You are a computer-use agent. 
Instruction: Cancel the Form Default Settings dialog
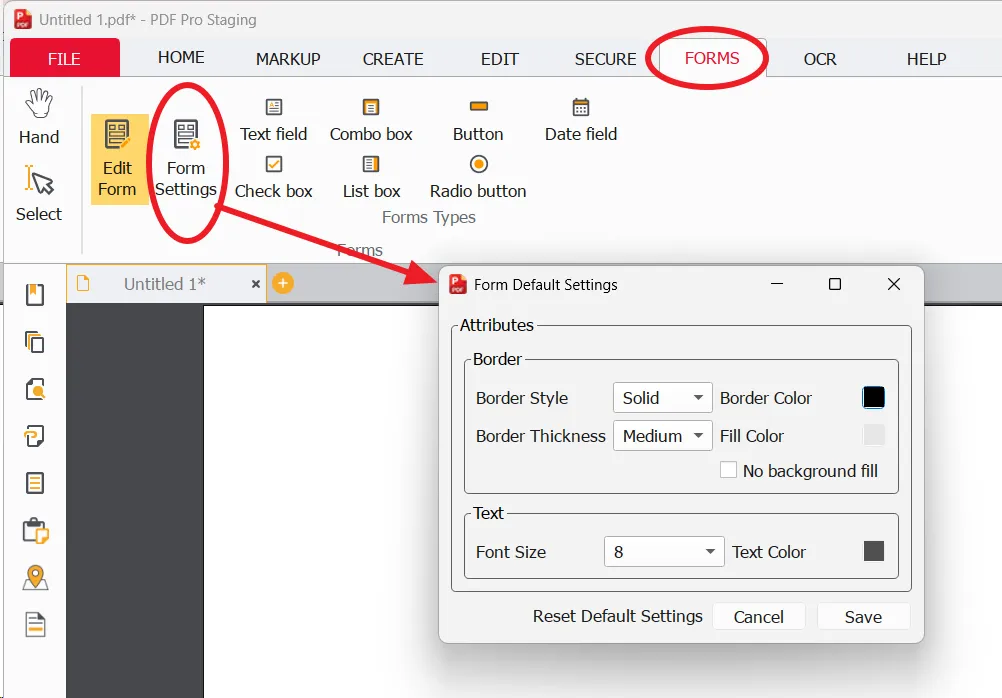(759, 617)
